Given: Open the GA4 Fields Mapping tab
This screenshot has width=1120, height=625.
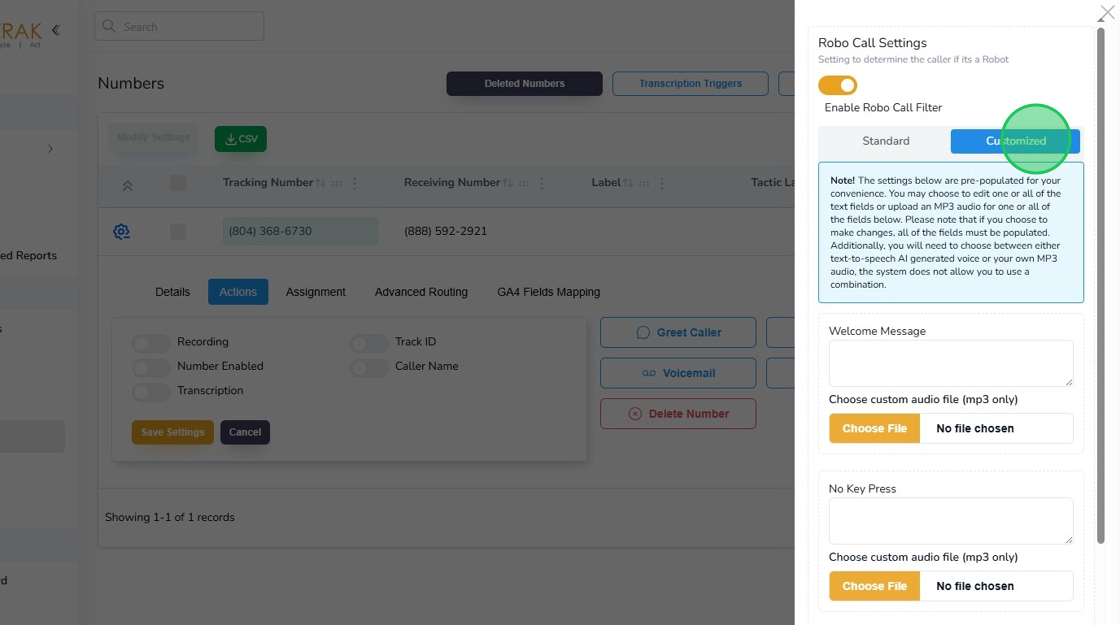Looking at the screenshot, I should click(x=549, y=291).
